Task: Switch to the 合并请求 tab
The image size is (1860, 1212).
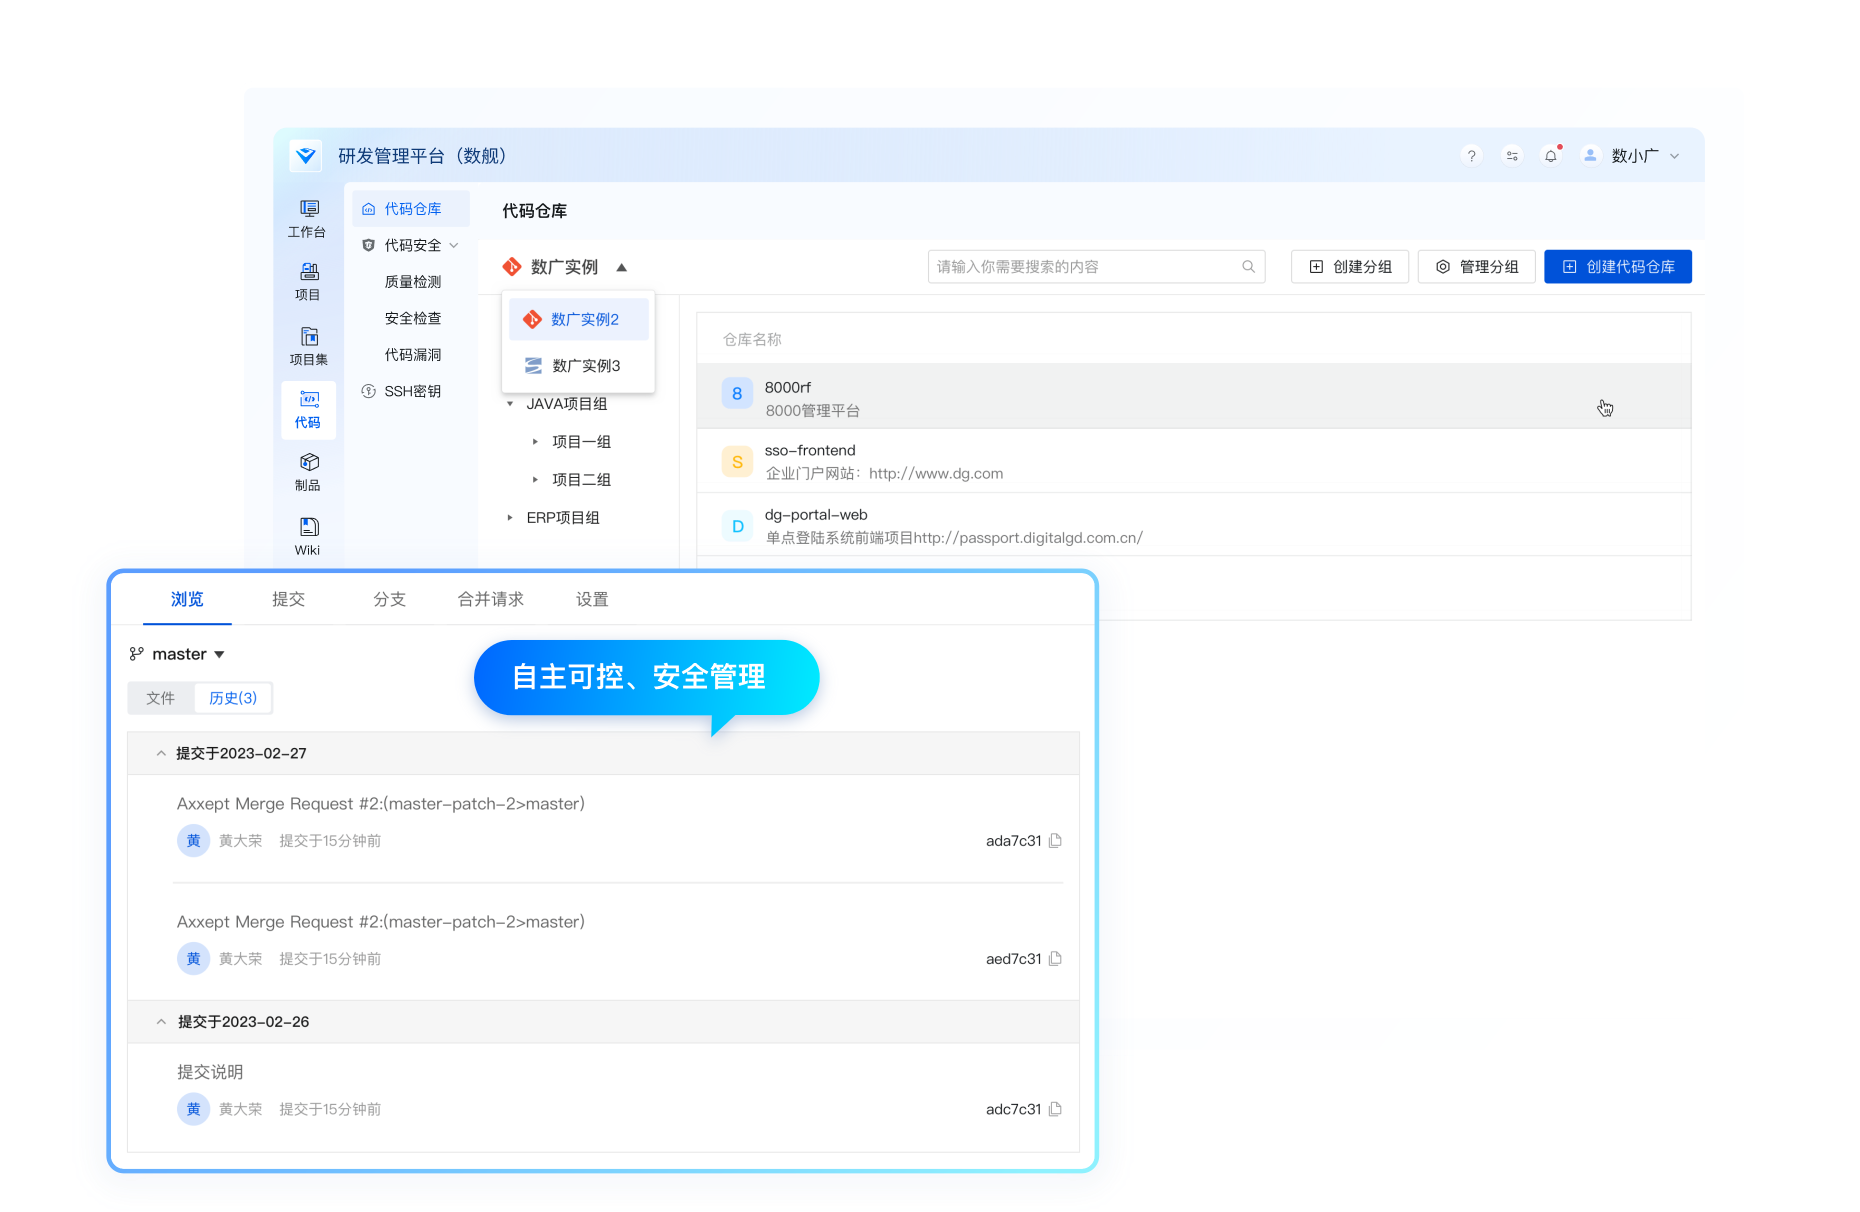Action: (x=490, y=599)
